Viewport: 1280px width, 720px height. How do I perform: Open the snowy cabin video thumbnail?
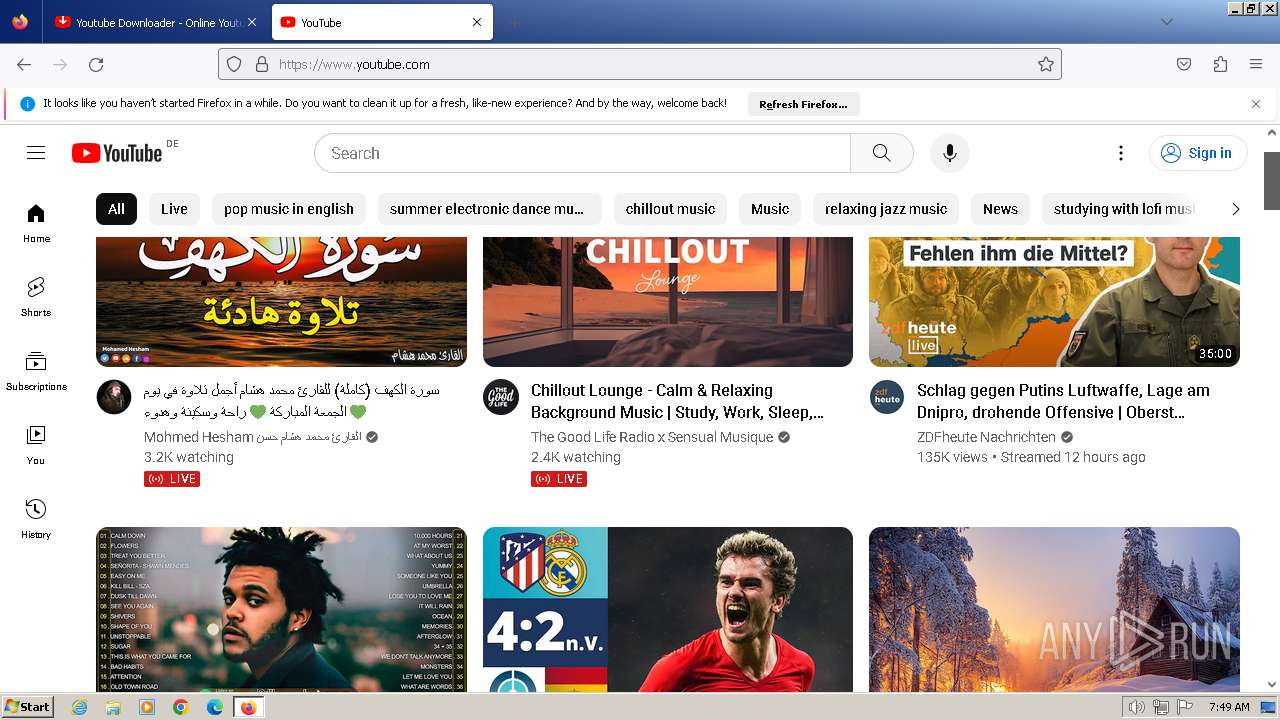coord(1054,610)
